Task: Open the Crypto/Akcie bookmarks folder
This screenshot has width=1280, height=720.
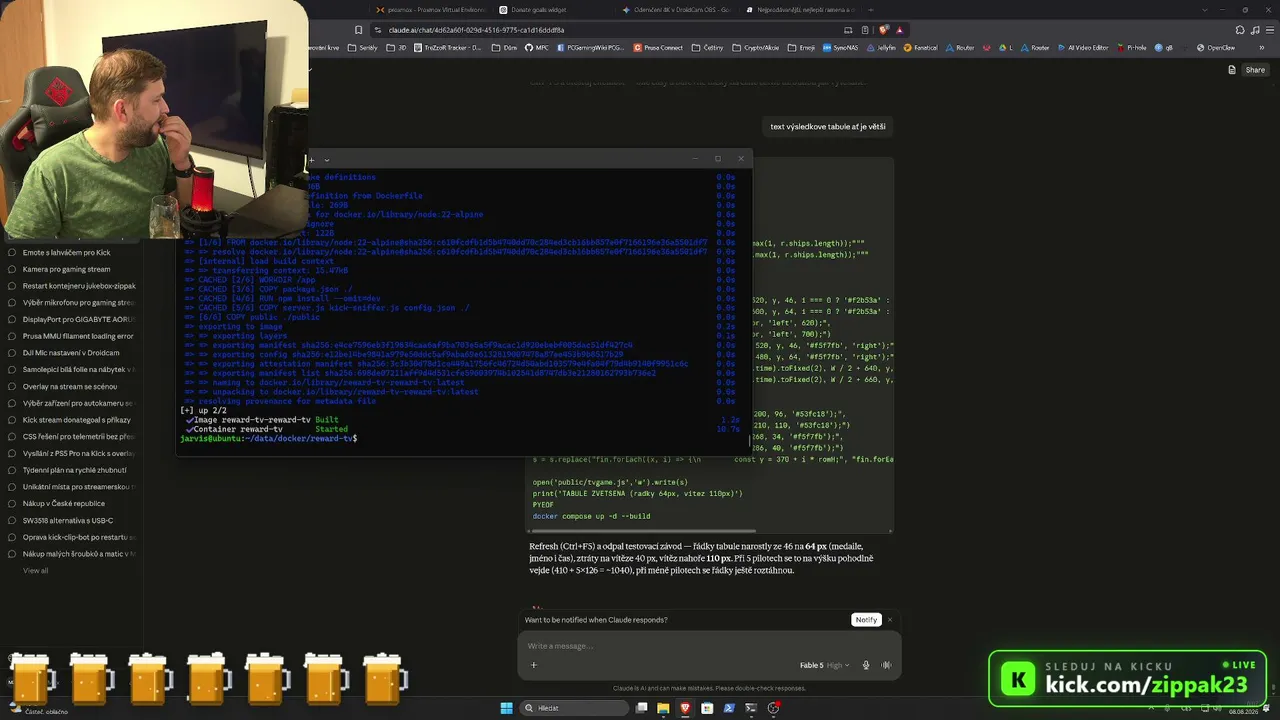Action: pos(756,48)
